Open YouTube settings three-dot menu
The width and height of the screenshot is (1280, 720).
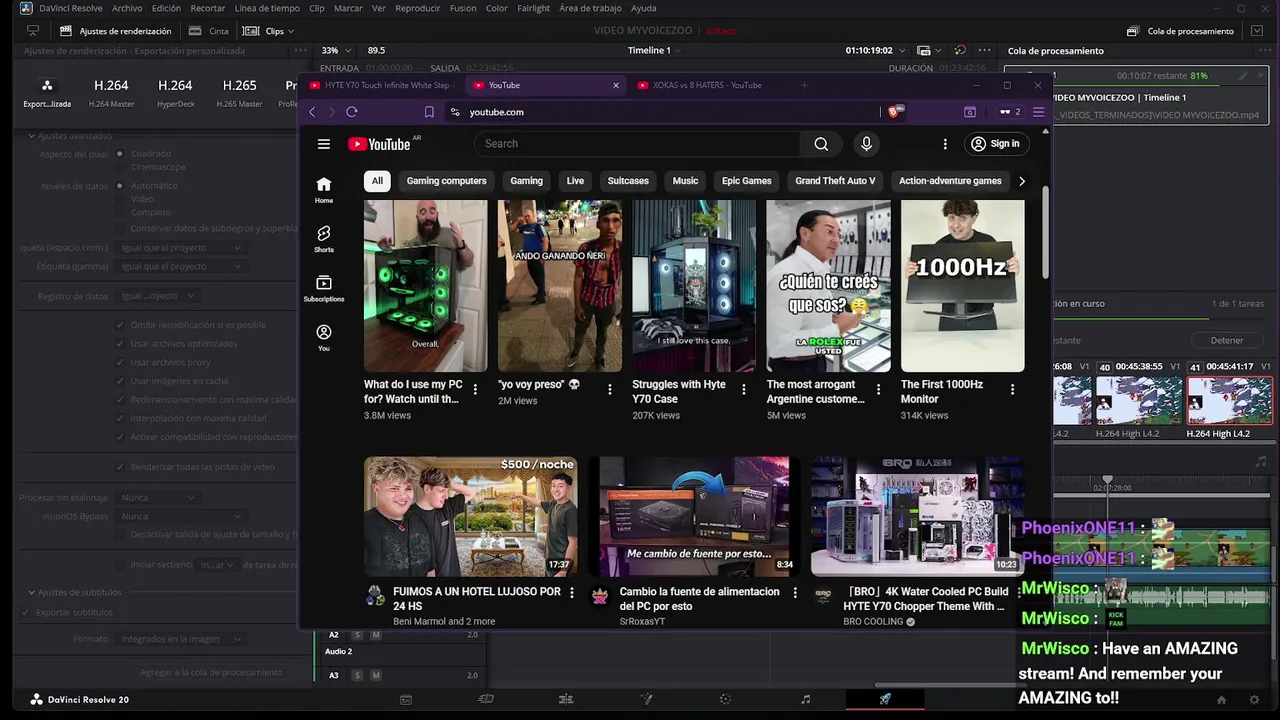point(945,144)
